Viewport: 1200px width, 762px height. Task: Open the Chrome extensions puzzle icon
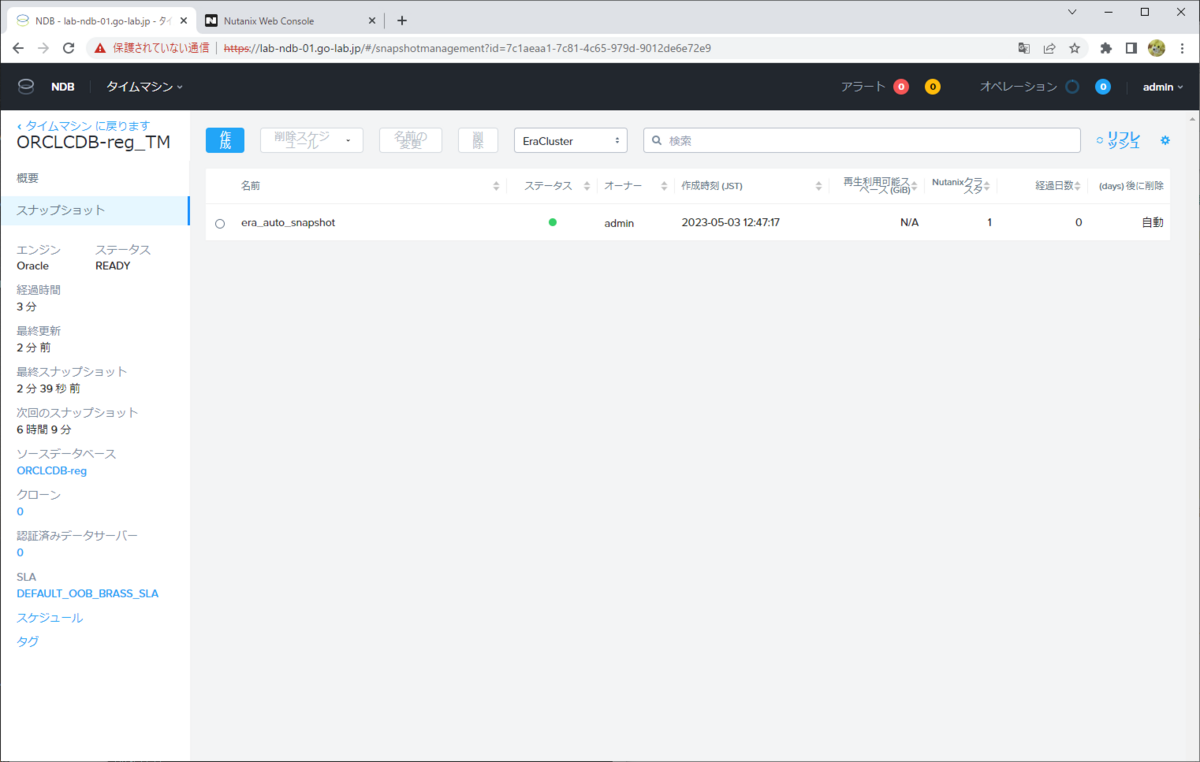pos(1106,48)
